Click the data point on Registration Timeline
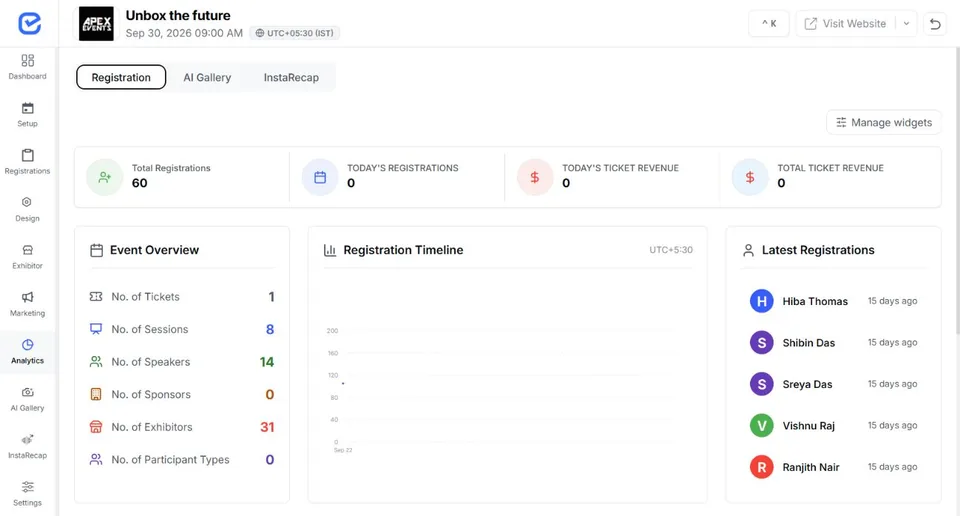Viewport: 960px width, 516px height. [x=343, y=383]
